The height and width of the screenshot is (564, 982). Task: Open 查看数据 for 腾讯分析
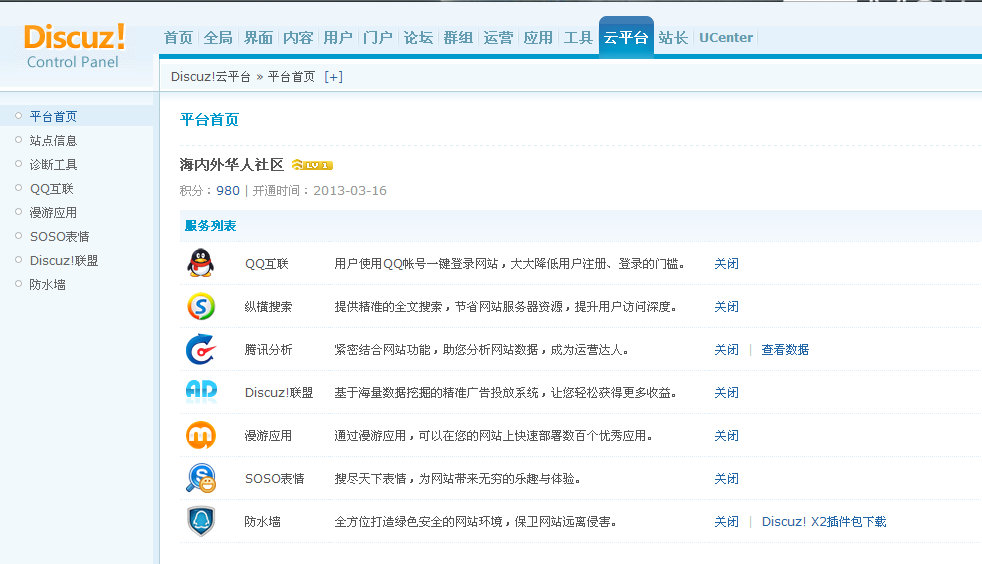coord(785,349)
